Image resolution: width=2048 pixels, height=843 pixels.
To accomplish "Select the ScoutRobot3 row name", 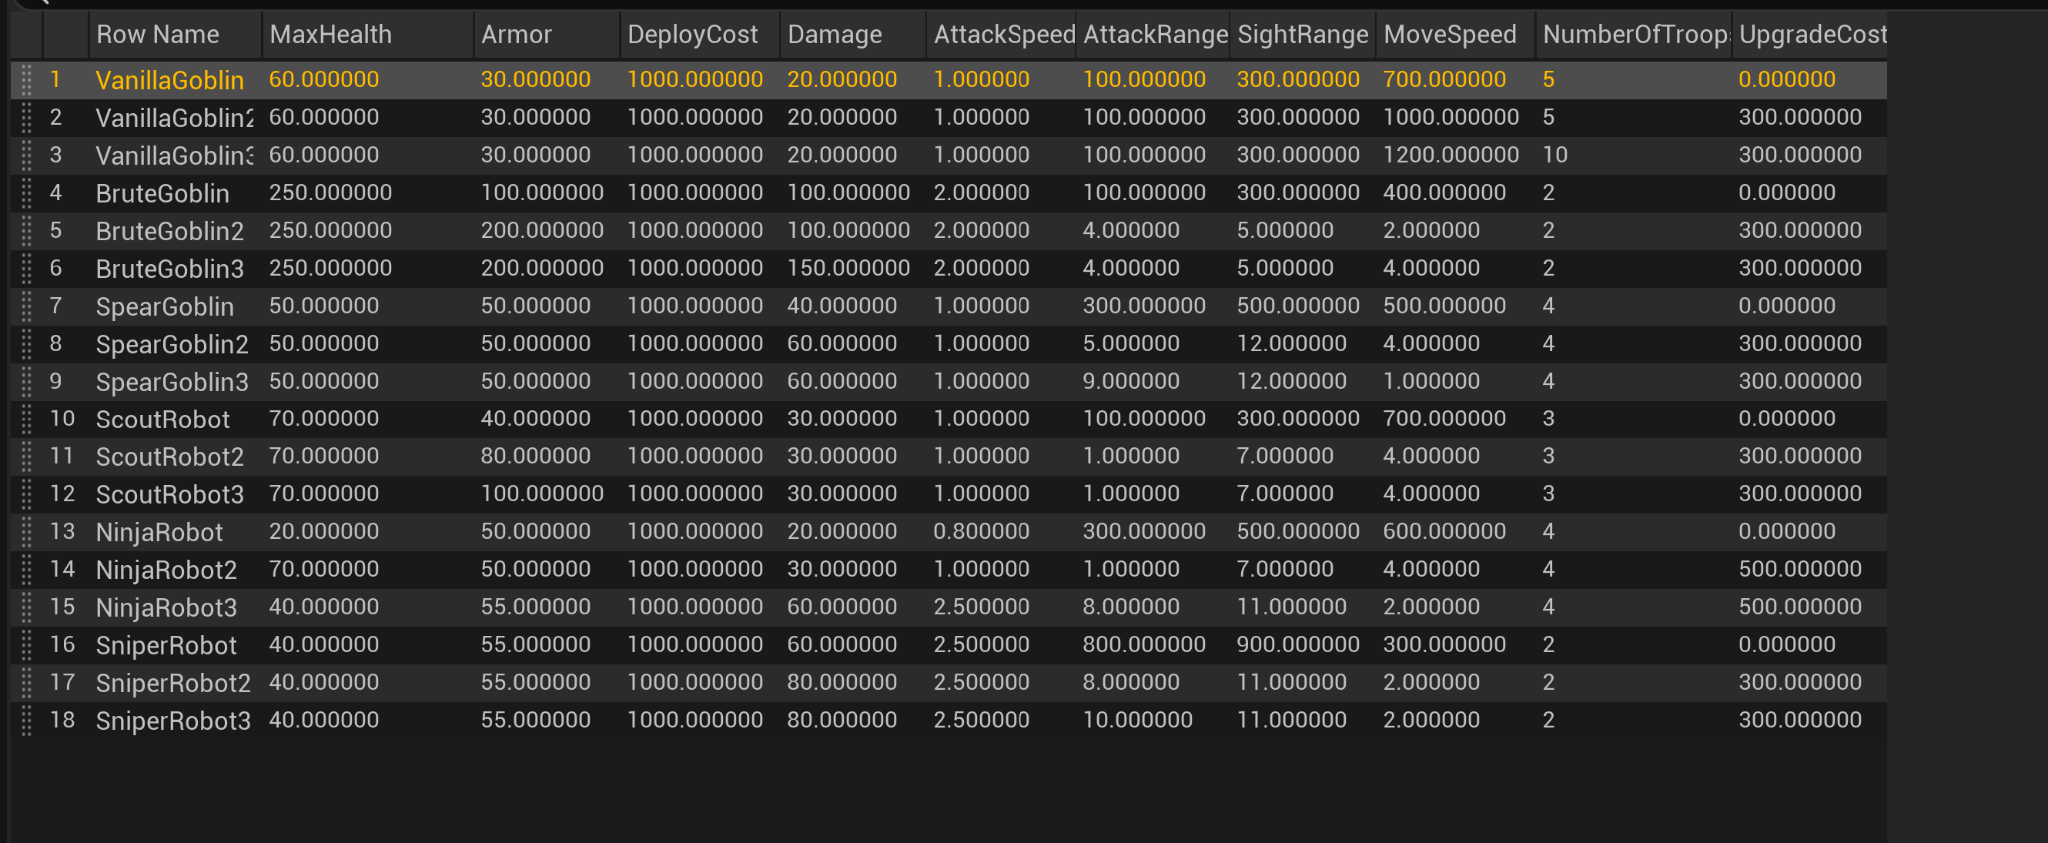I will tap(170, 495).
